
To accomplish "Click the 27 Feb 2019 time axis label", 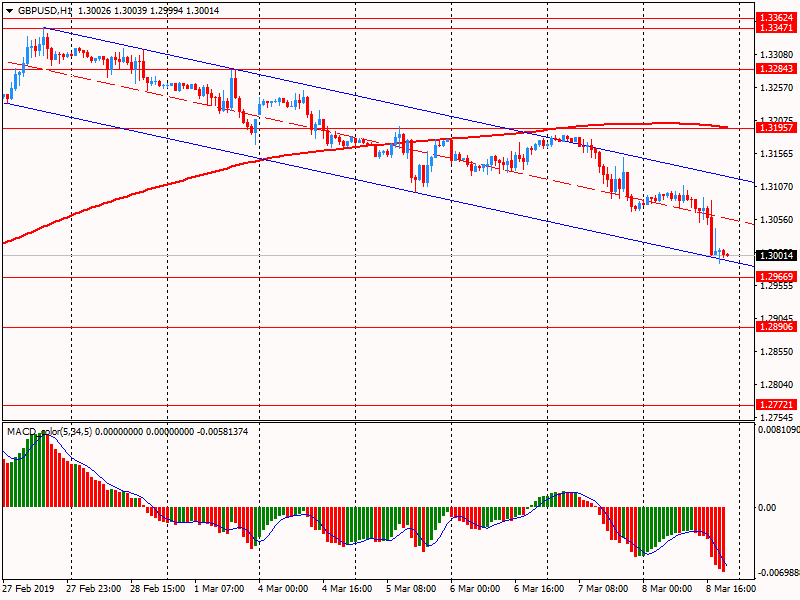I will (x=28, y=589).
